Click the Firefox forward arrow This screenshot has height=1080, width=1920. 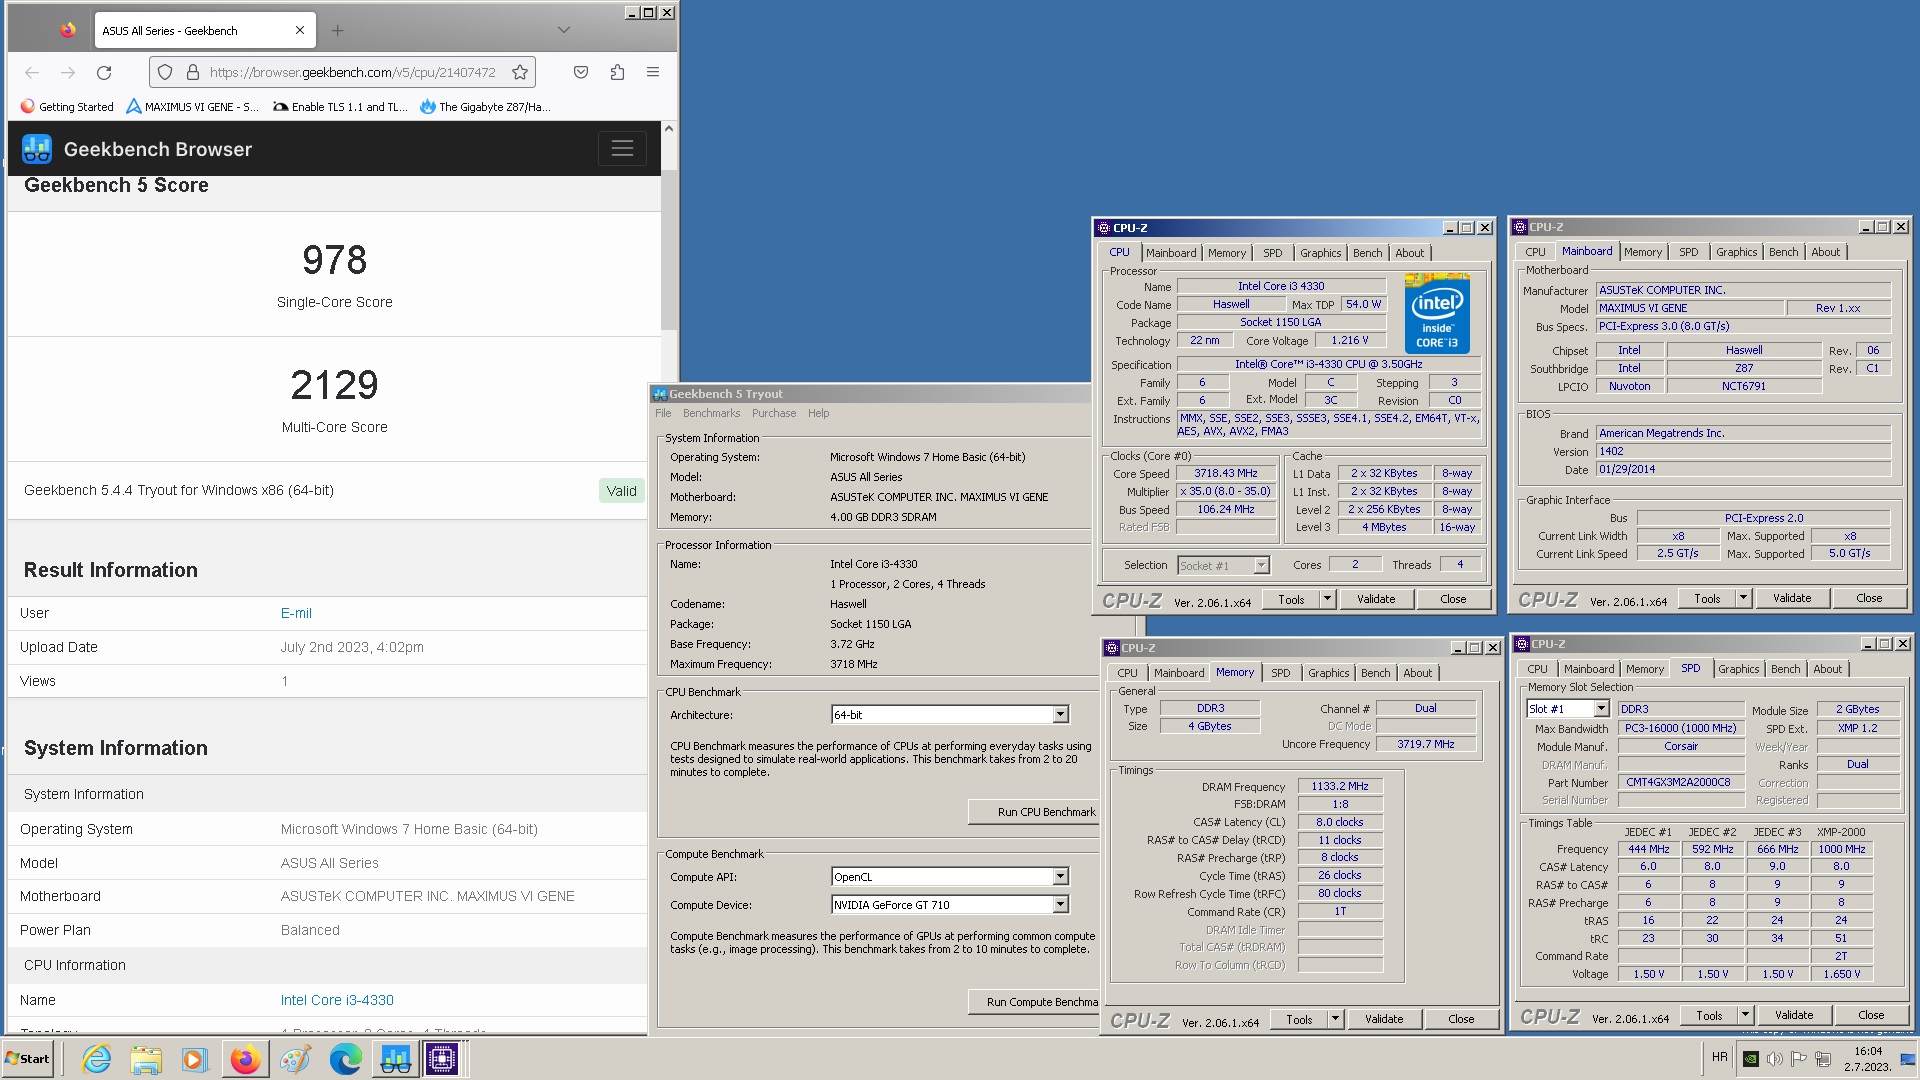click(x=68, y=72)
